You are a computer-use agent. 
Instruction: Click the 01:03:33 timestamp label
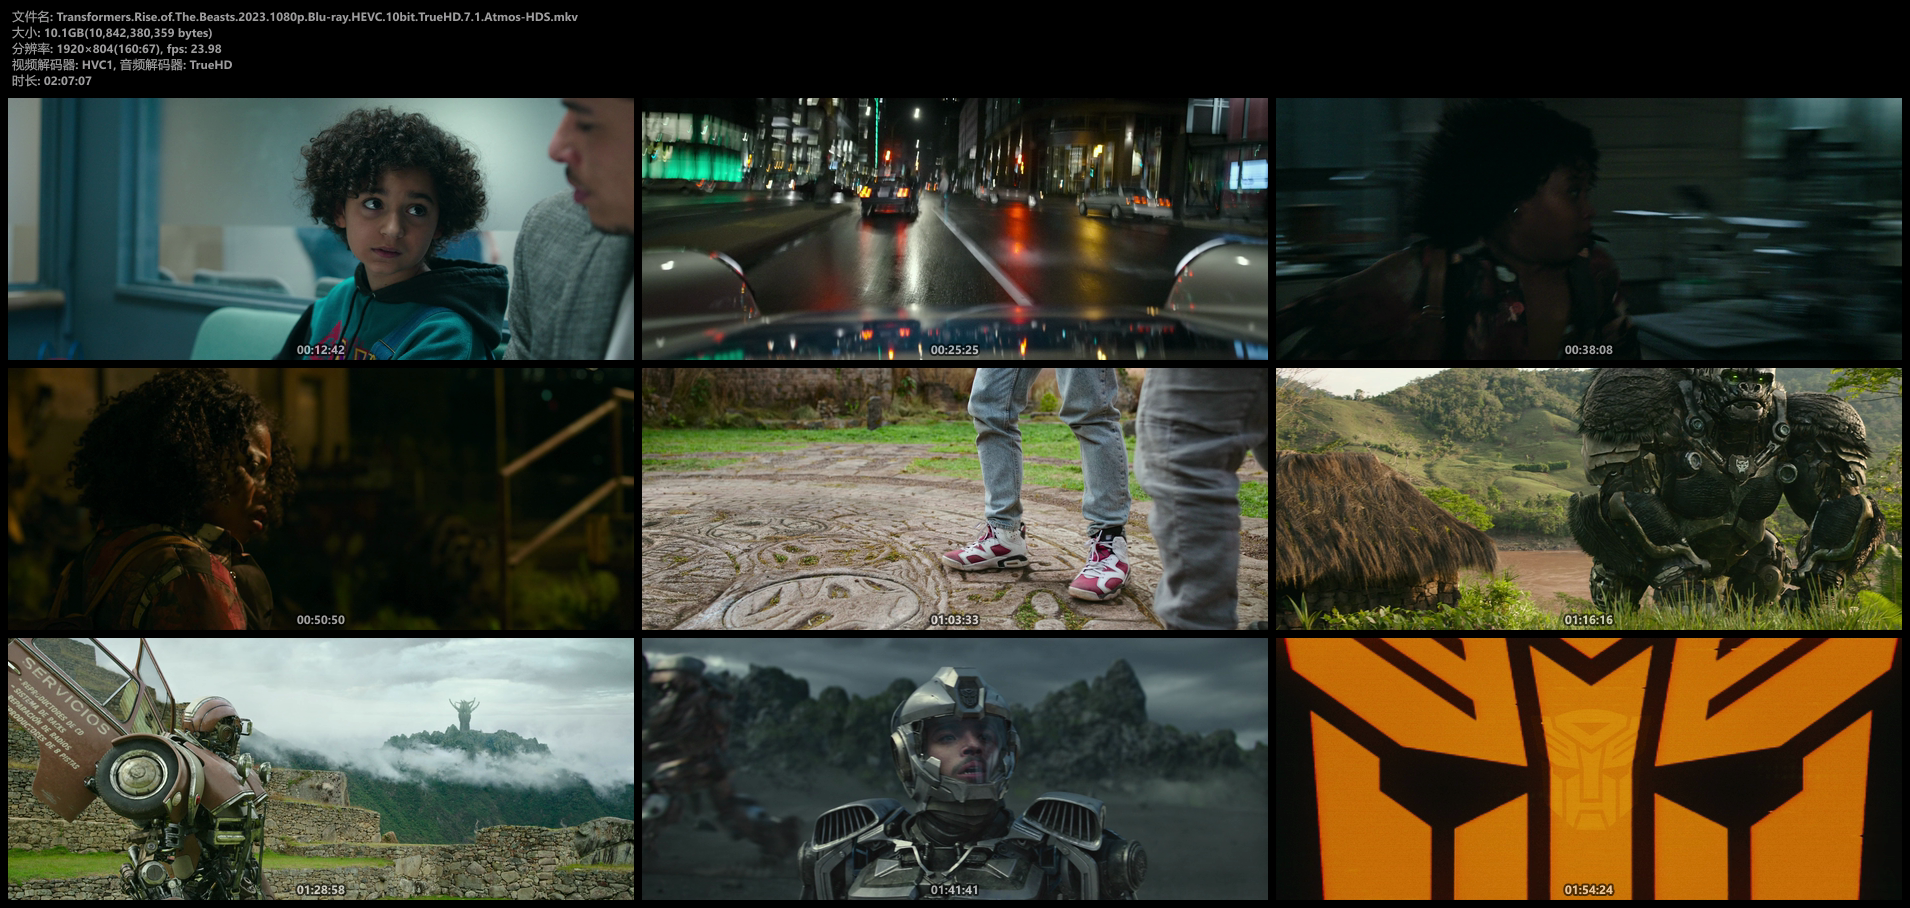tap(954, 620)
